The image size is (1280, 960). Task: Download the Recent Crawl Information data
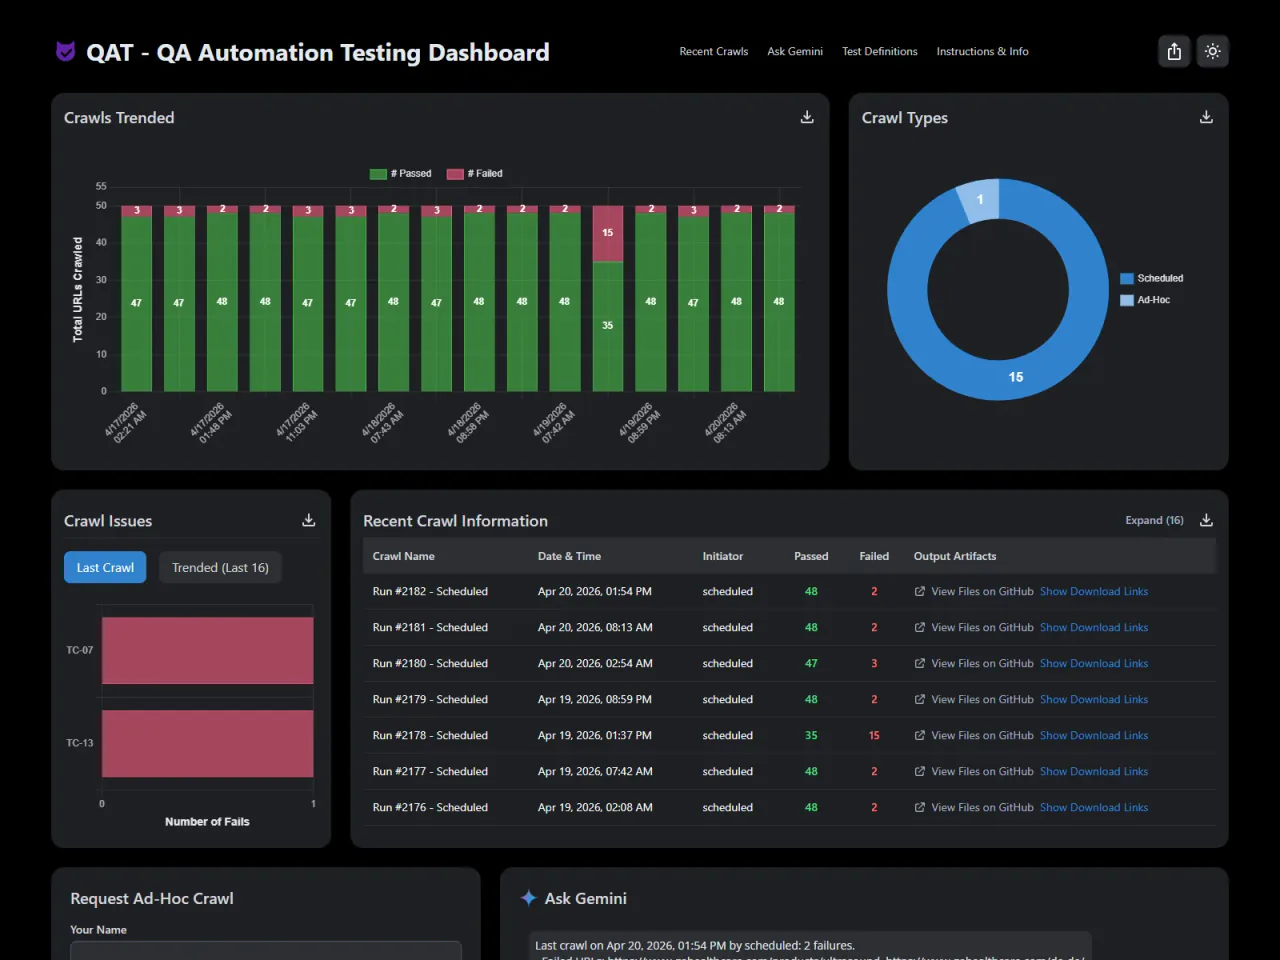click(x=1206, y=520)
